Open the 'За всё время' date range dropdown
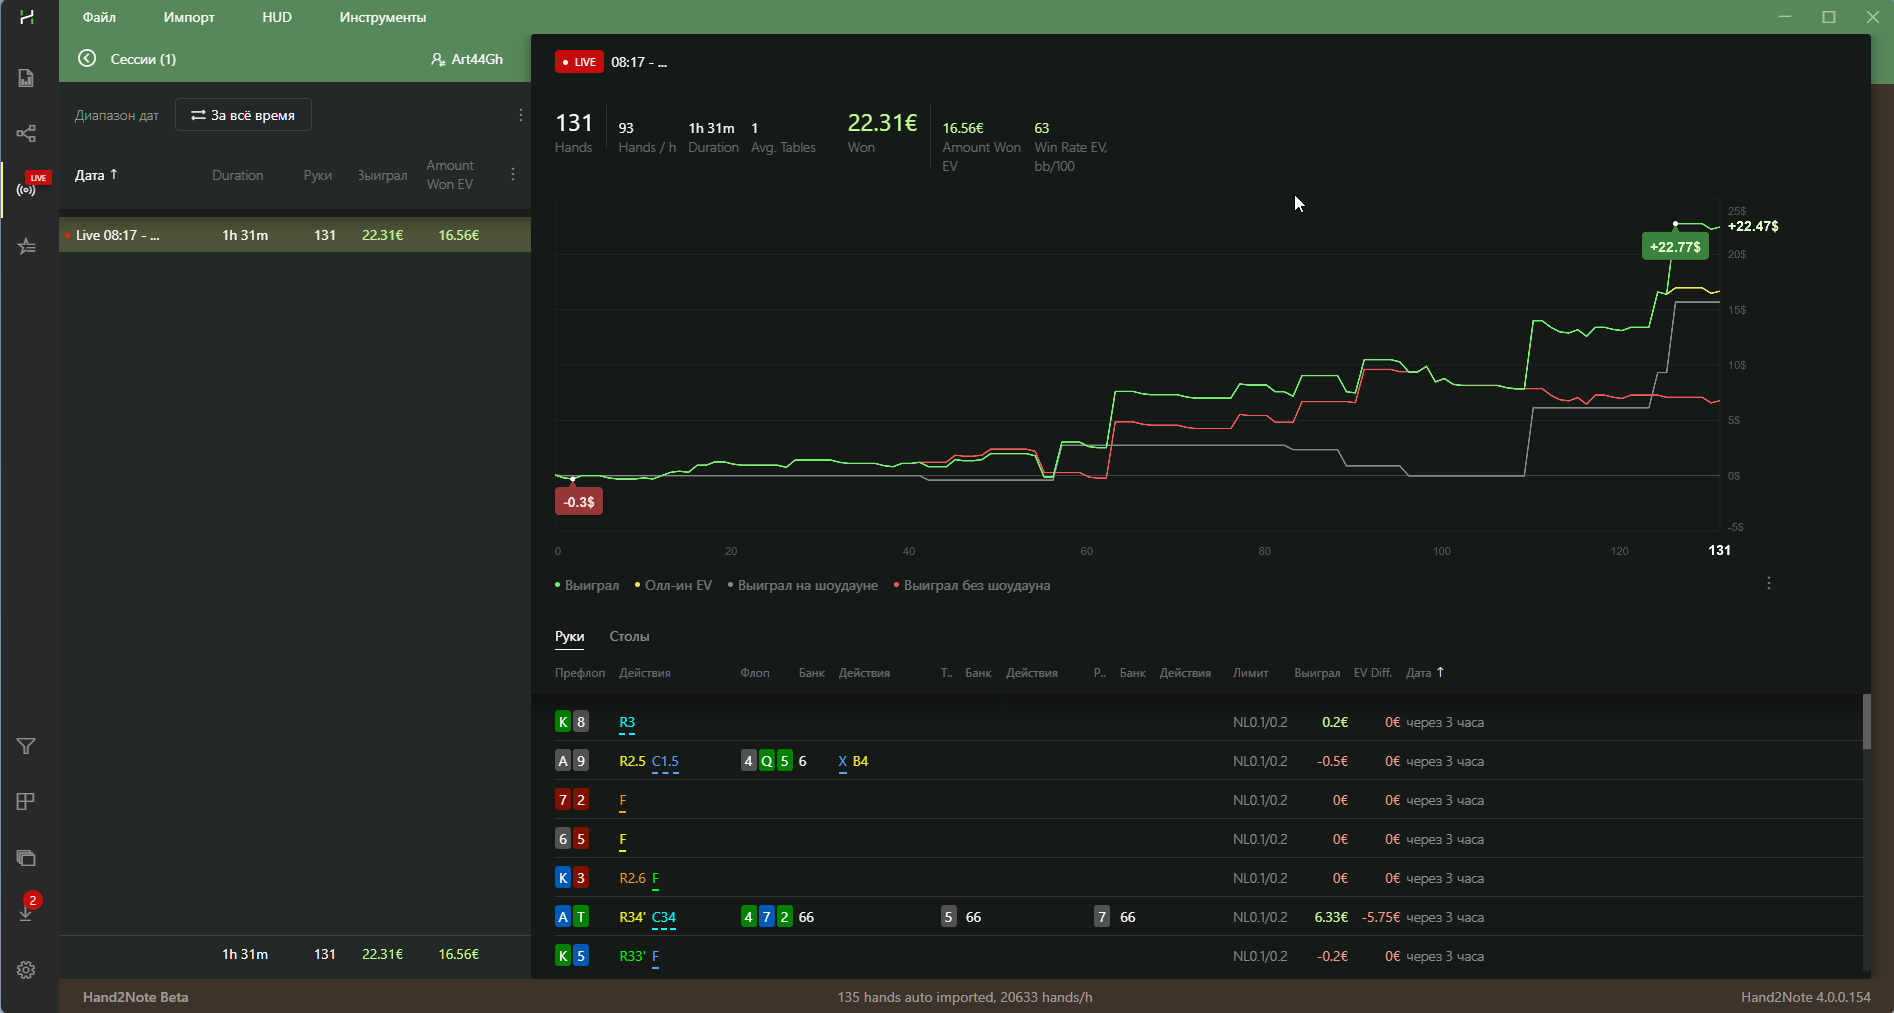Screen dimensions: 1894x1013 (x=243, y=115)
